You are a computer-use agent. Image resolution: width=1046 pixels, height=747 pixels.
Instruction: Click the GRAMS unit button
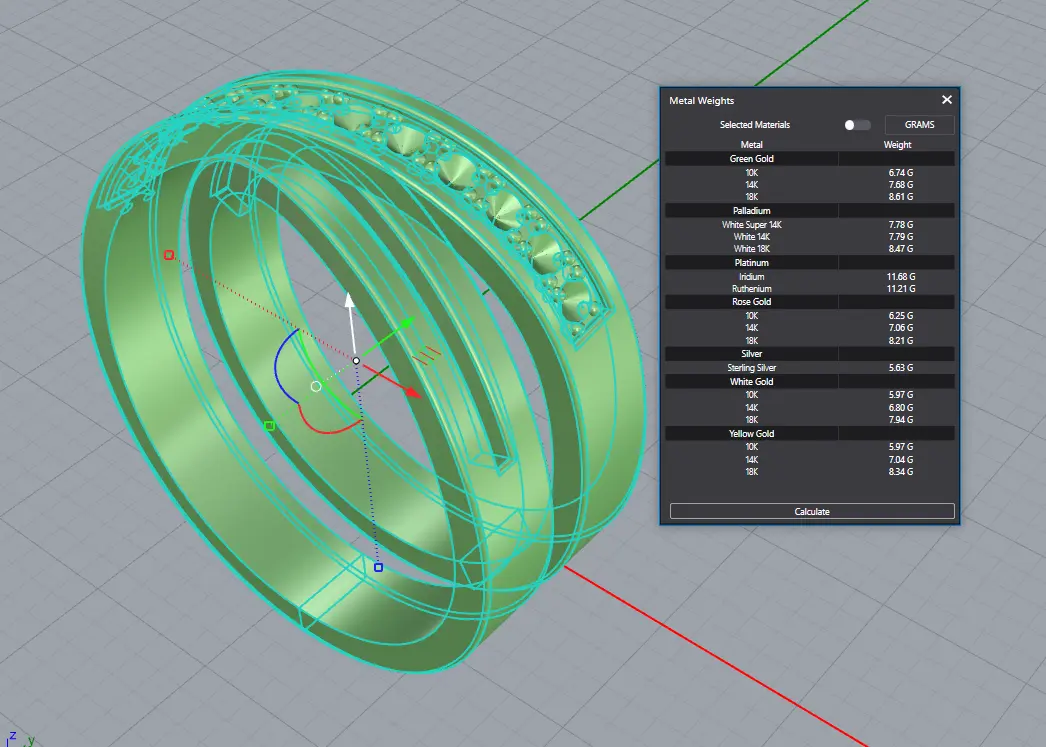point(919,125)
